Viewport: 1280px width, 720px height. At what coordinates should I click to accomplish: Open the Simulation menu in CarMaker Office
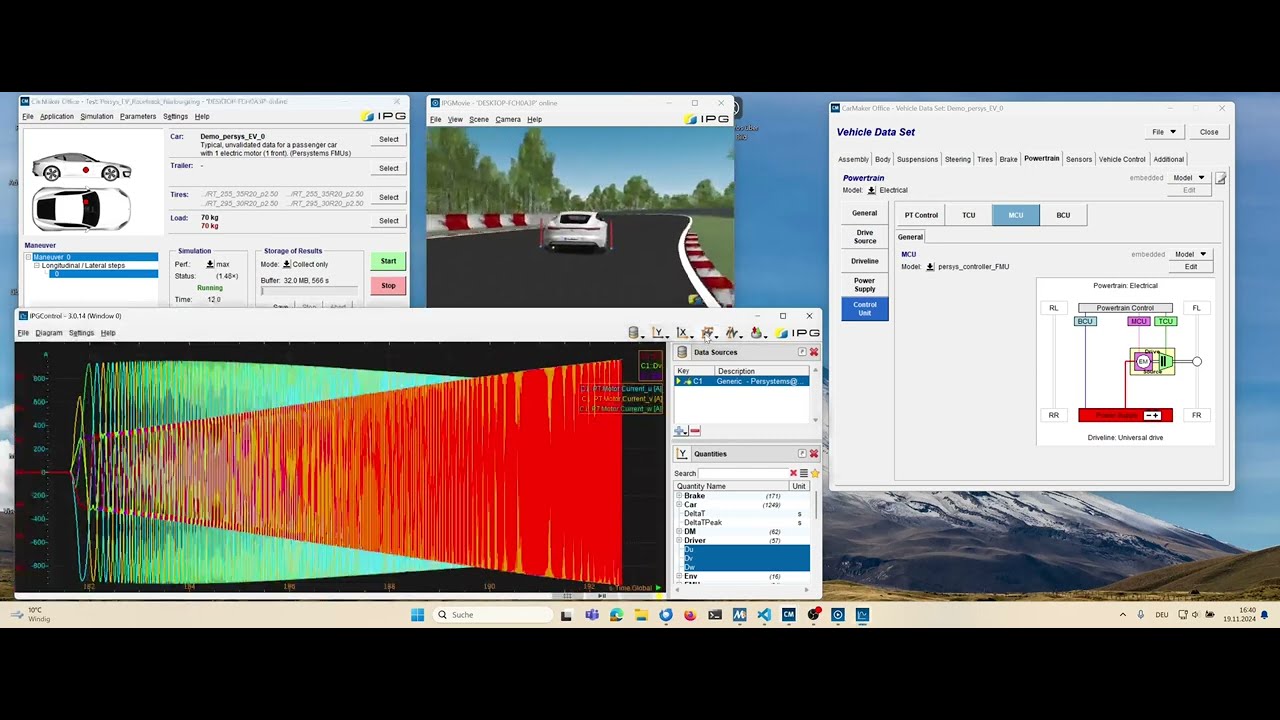(x=97, y=117)
